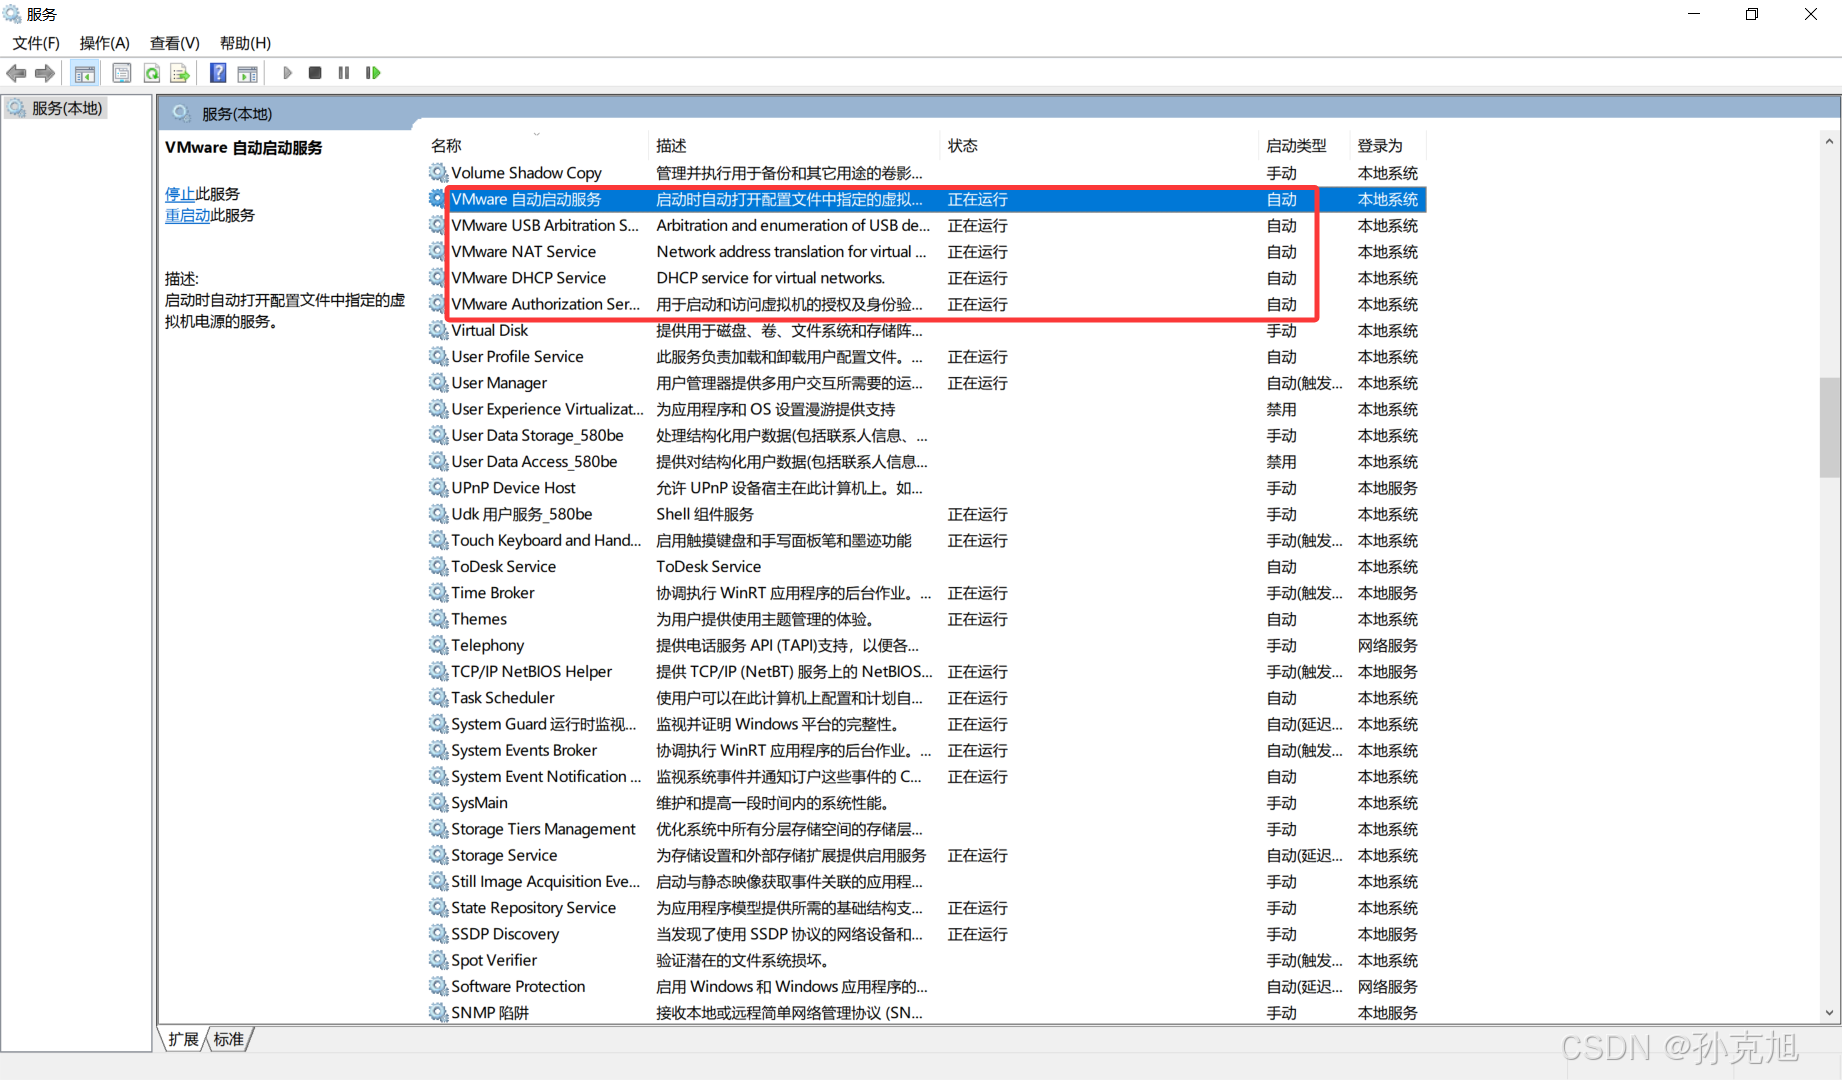The image size is (1842, 1080).
Task: Go forward with the toolbar forward arrow
Action: point(44,73)
